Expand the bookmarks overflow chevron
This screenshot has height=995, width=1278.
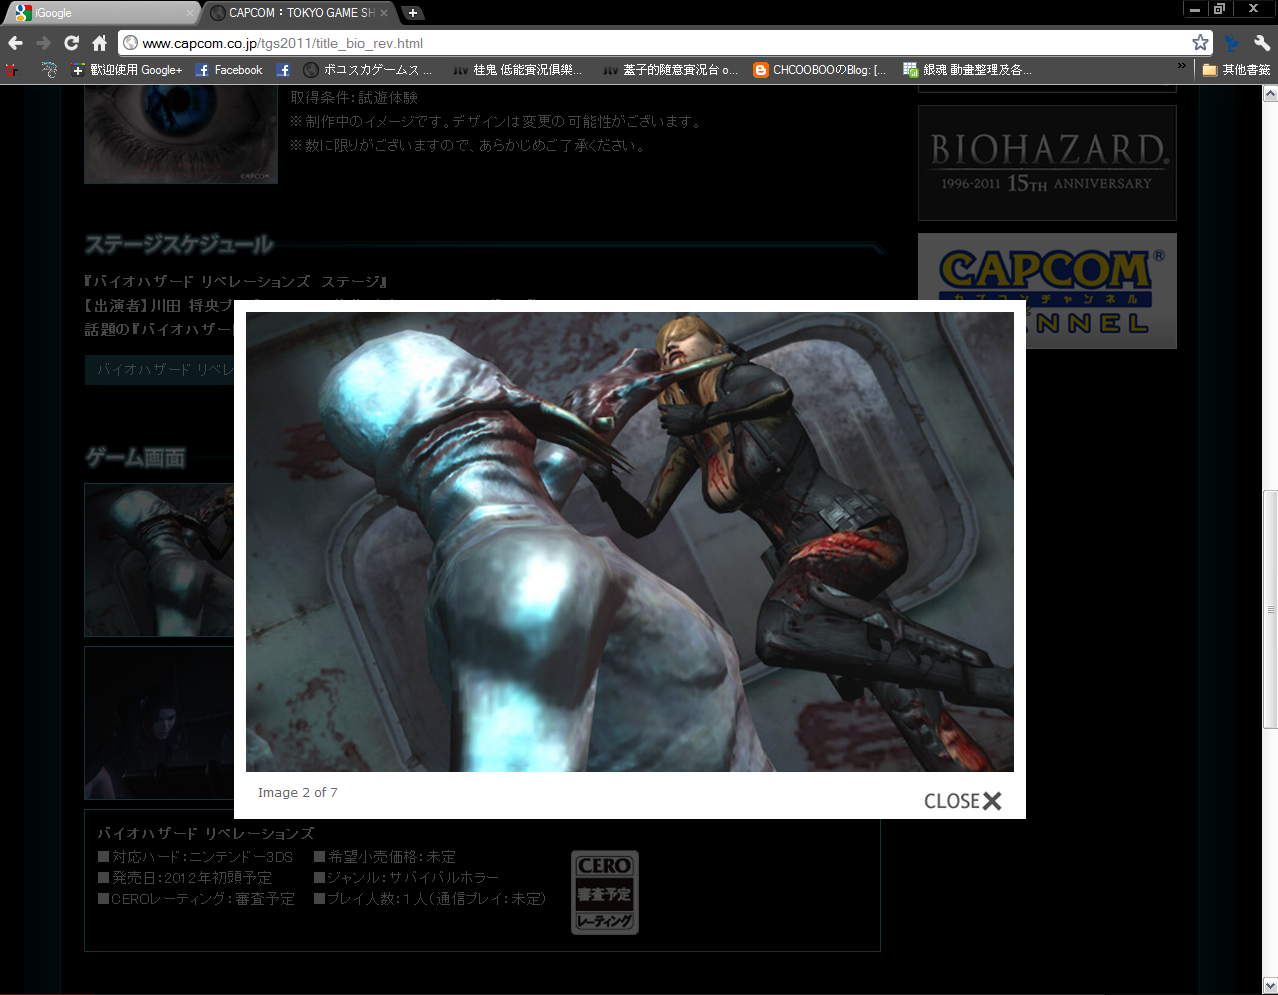1181,67
